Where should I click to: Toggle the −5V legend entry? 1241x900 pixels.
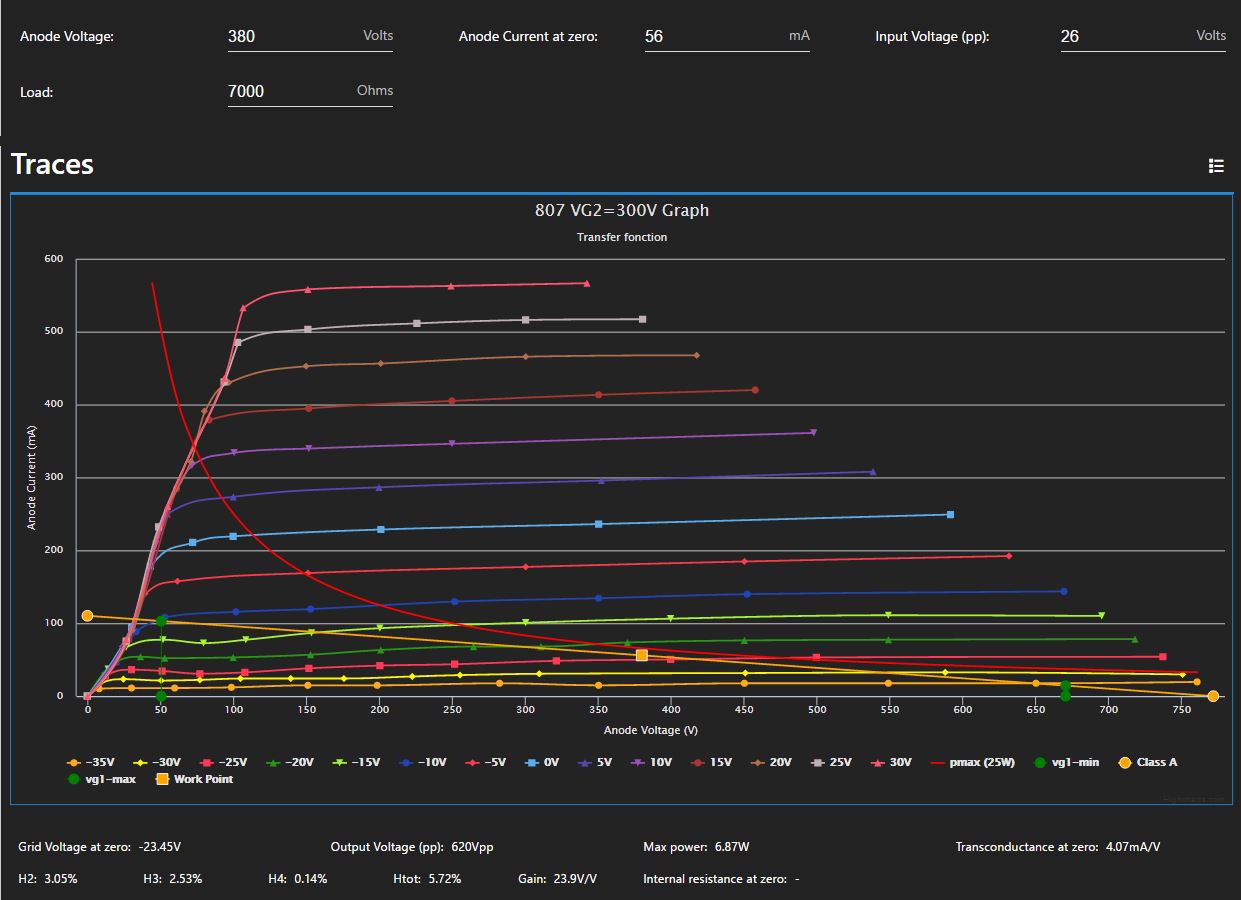point(486,762)
